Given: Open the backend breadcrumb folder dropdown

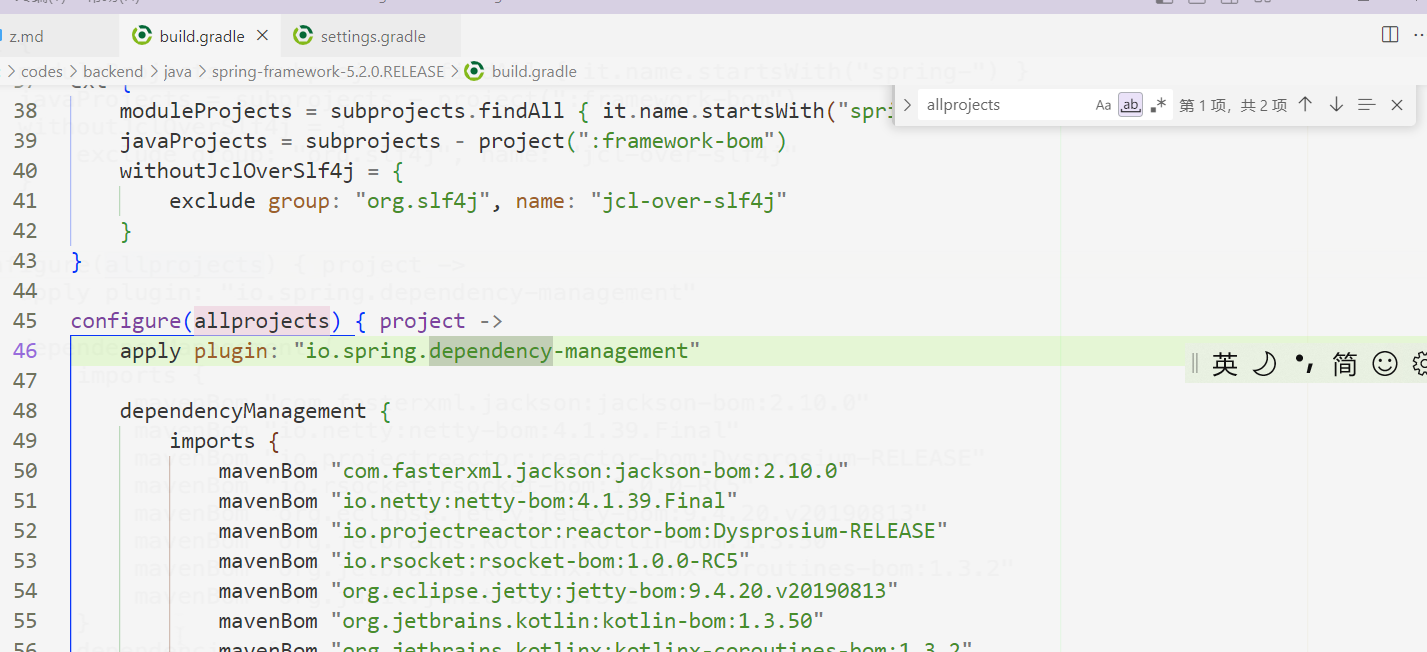Looking at the screenshot, I should 112,71.
